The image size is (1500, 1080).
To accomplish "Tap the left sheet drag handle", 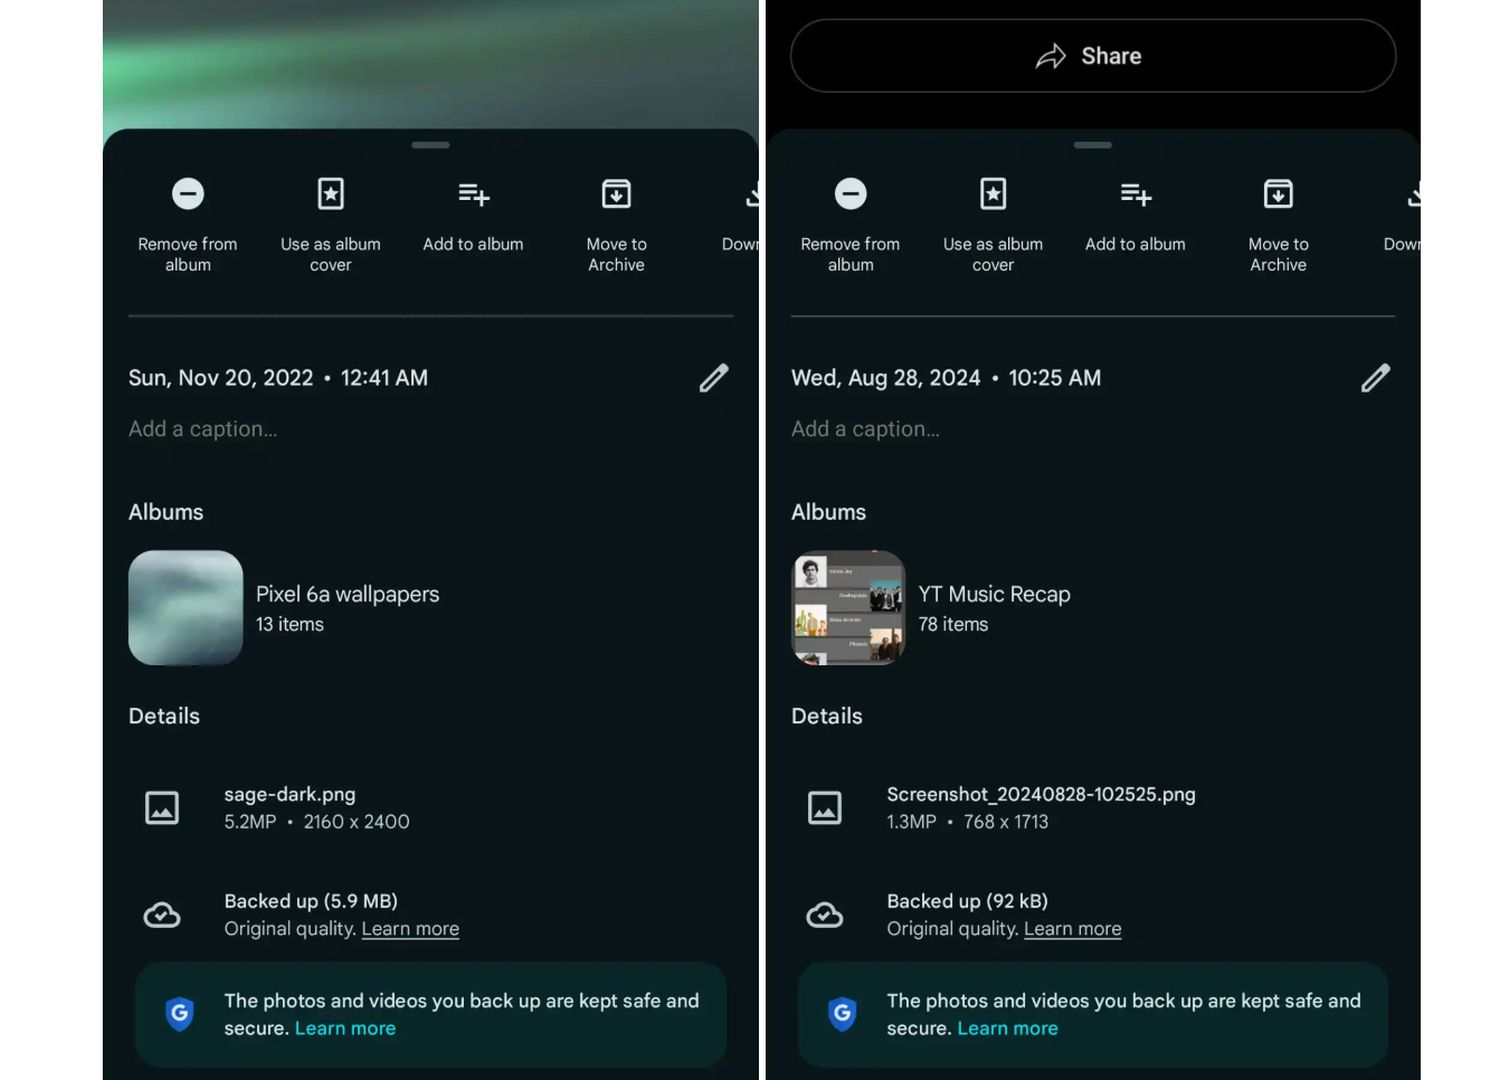I will click(x=430, y=145).
